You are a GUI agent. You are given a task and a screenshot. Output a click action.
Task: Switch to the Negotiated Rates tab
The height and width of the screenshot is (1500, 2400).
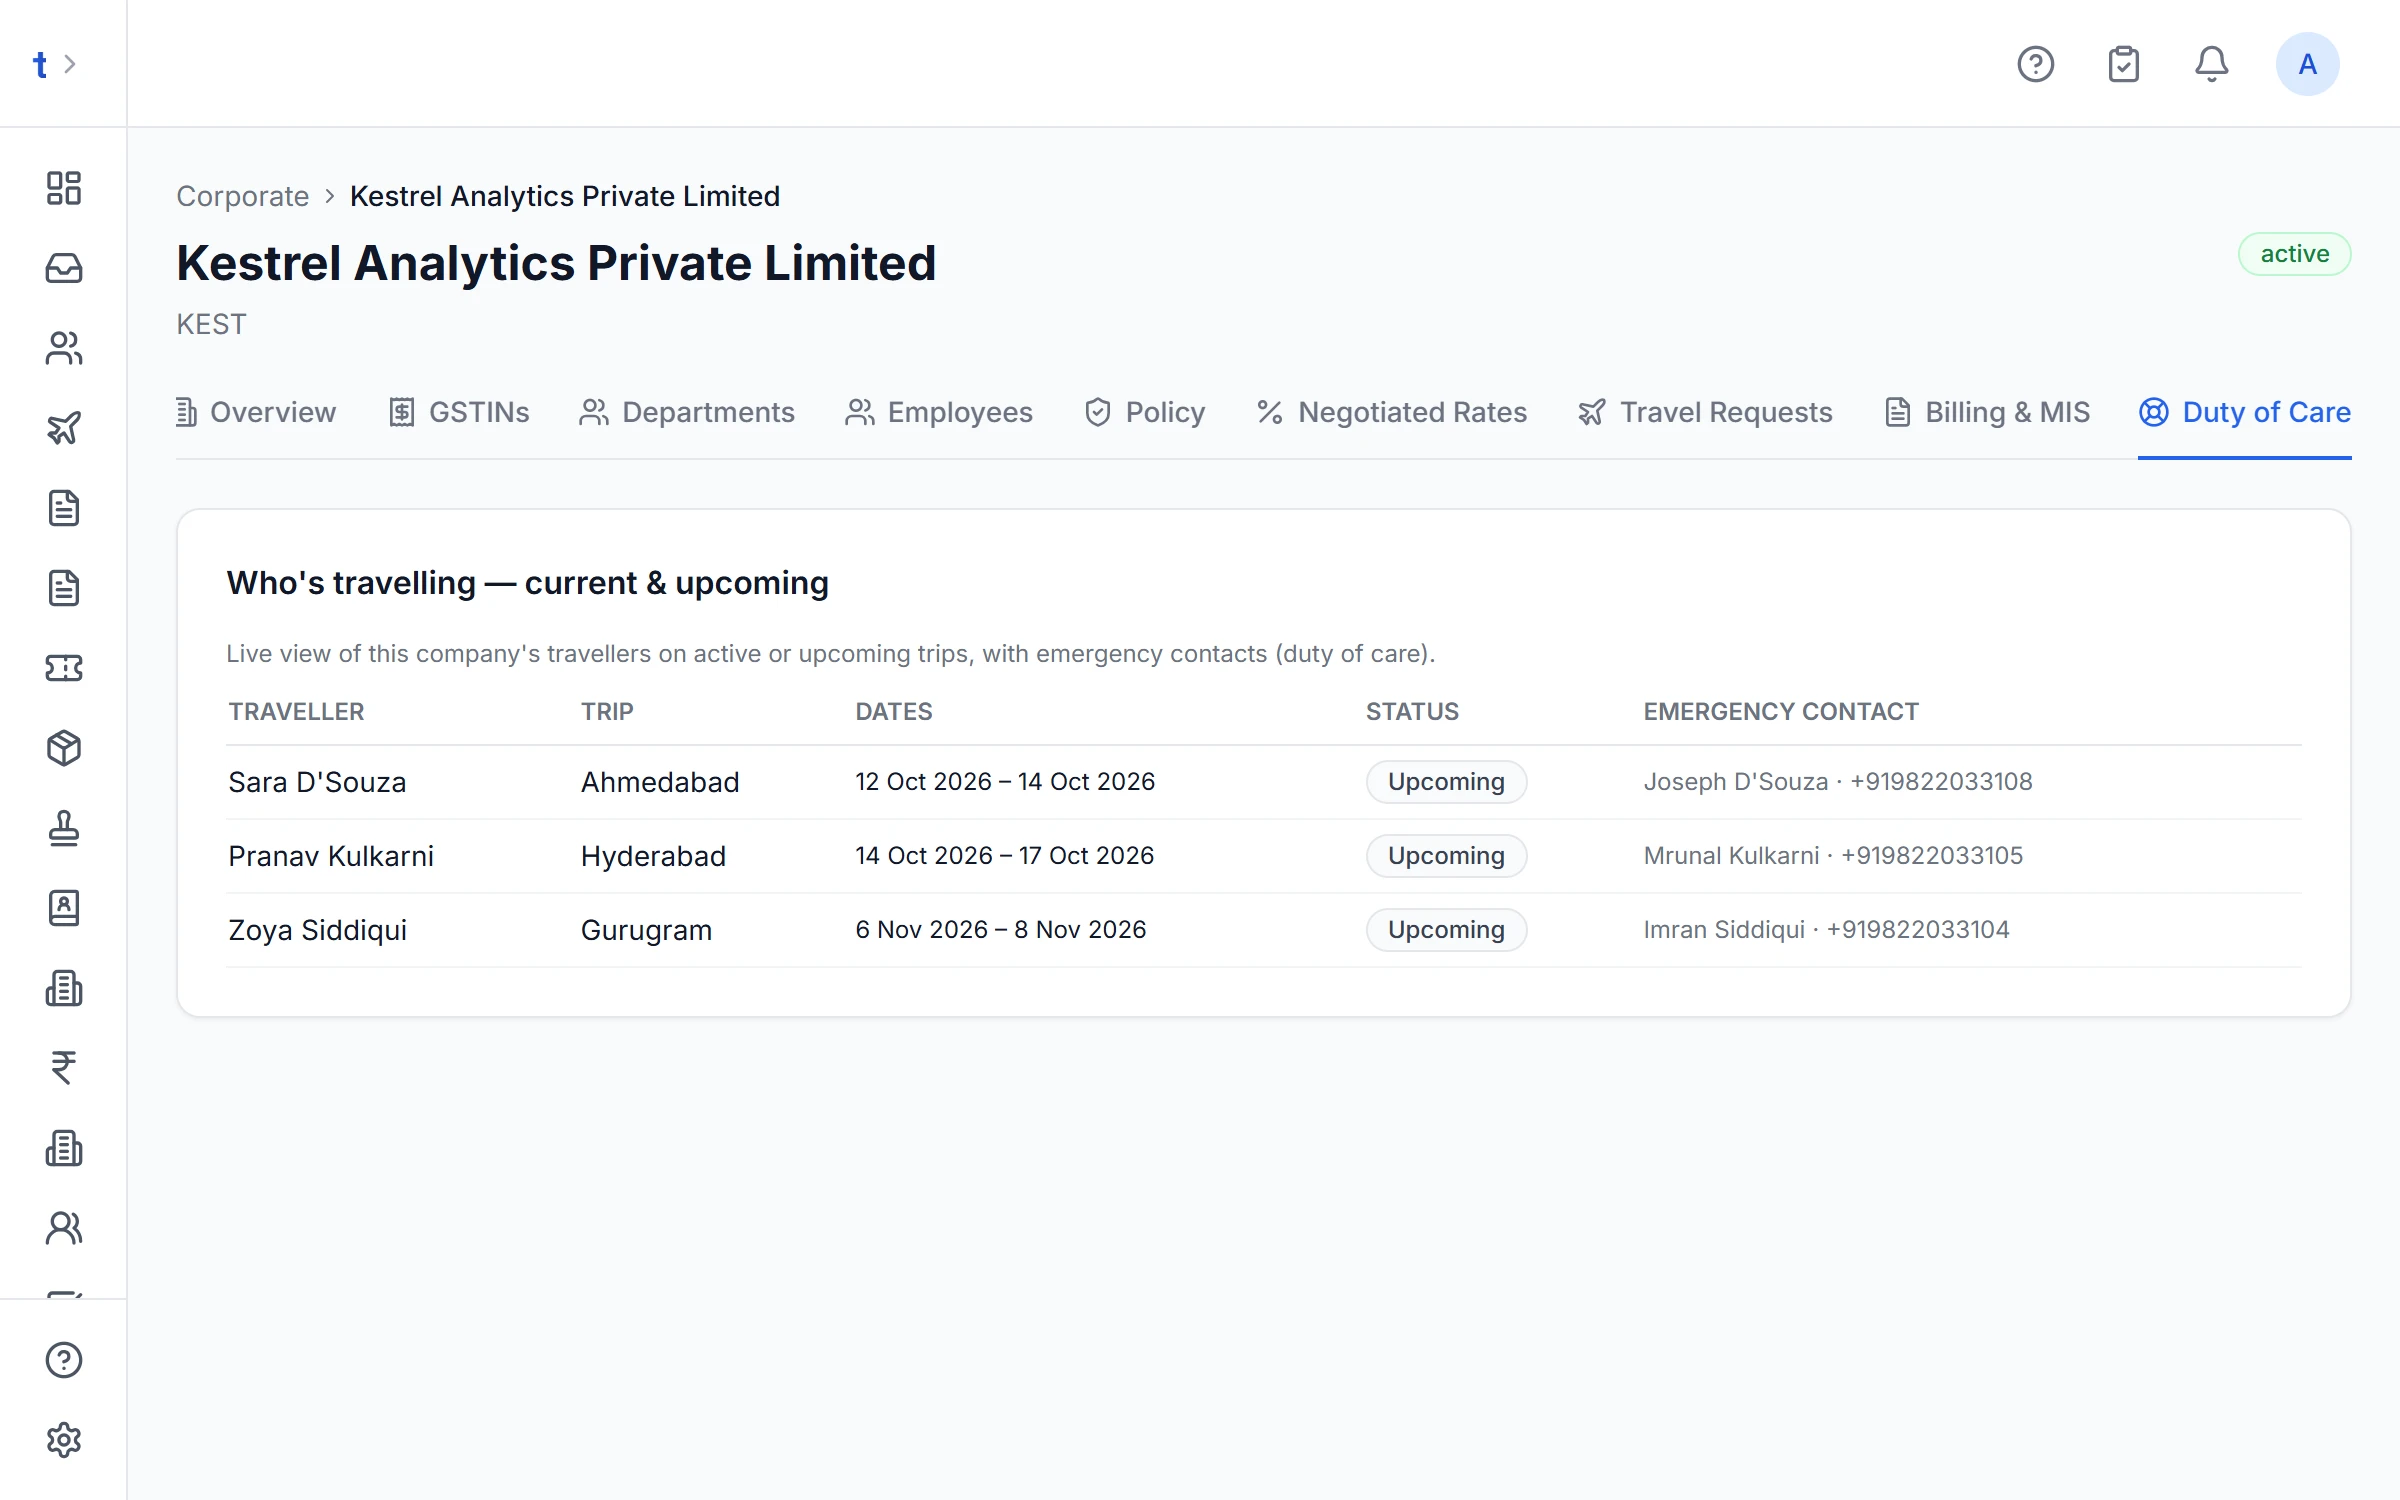tap(1391, 412)
